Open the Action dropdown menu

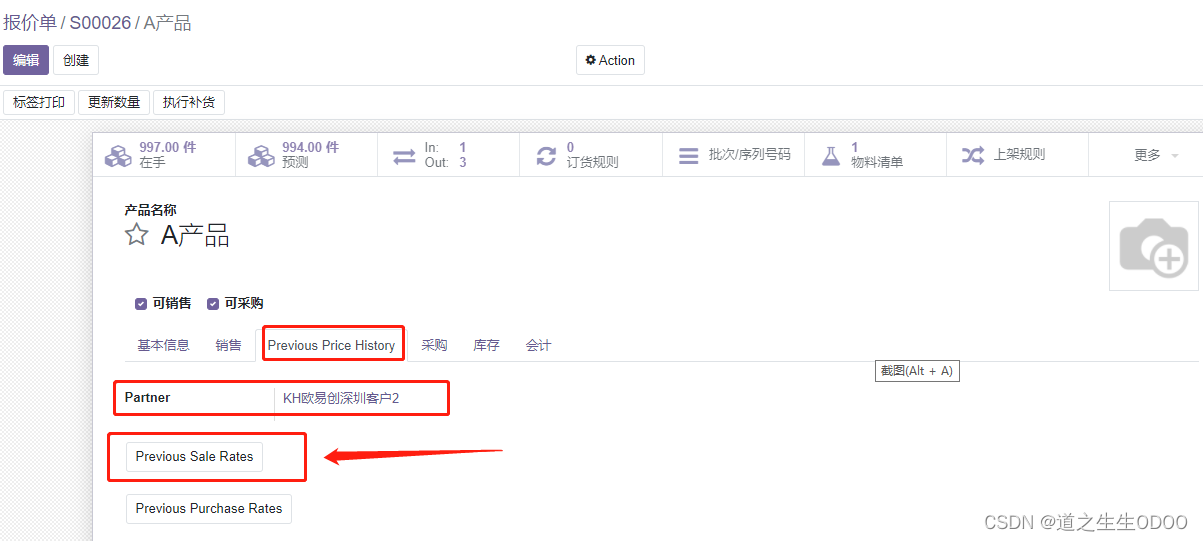tap(610, 60)
